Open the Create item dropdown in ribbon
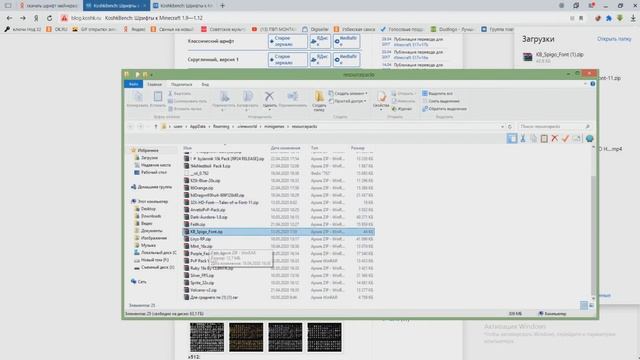This screenshot has height=360, width=640. point(348,93)
